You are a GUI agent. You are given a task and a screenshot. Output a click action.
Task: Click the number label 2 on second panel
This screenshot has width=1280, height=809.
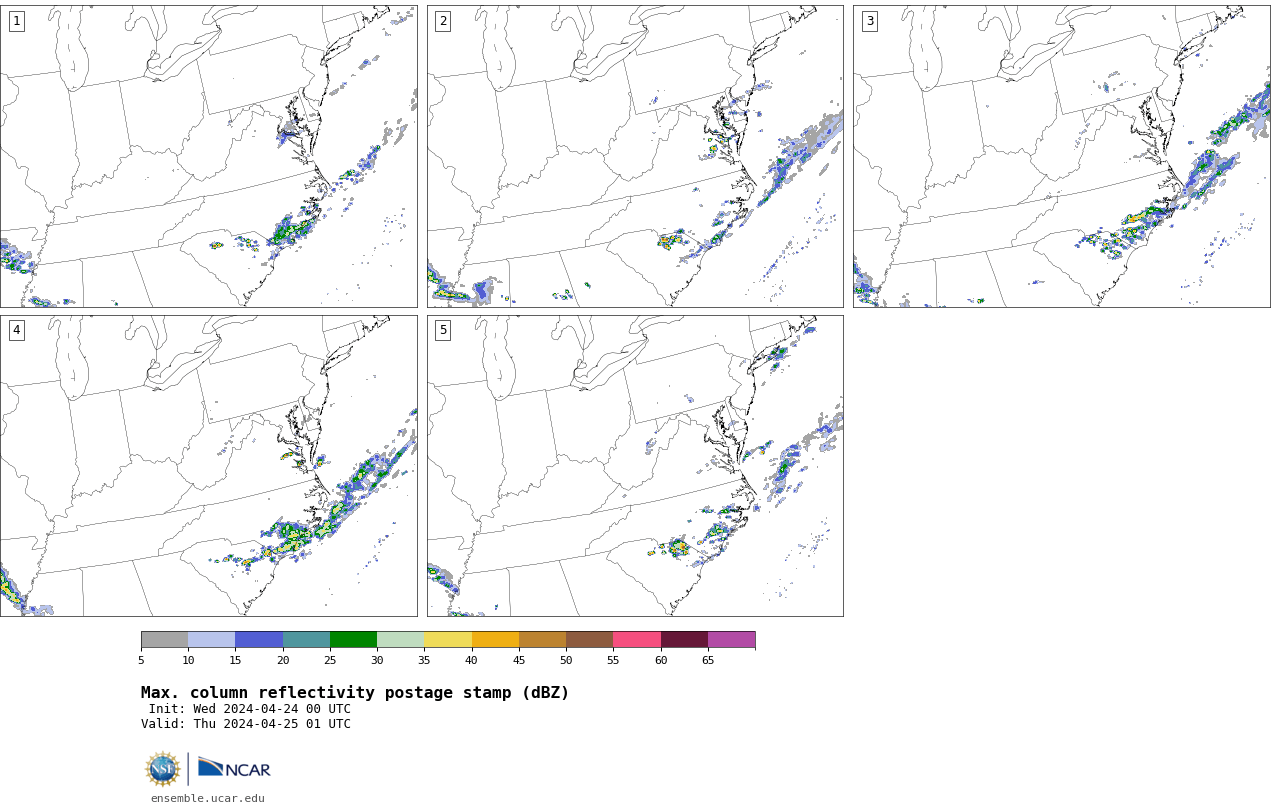pyautogui.click(x=443, y=21)
